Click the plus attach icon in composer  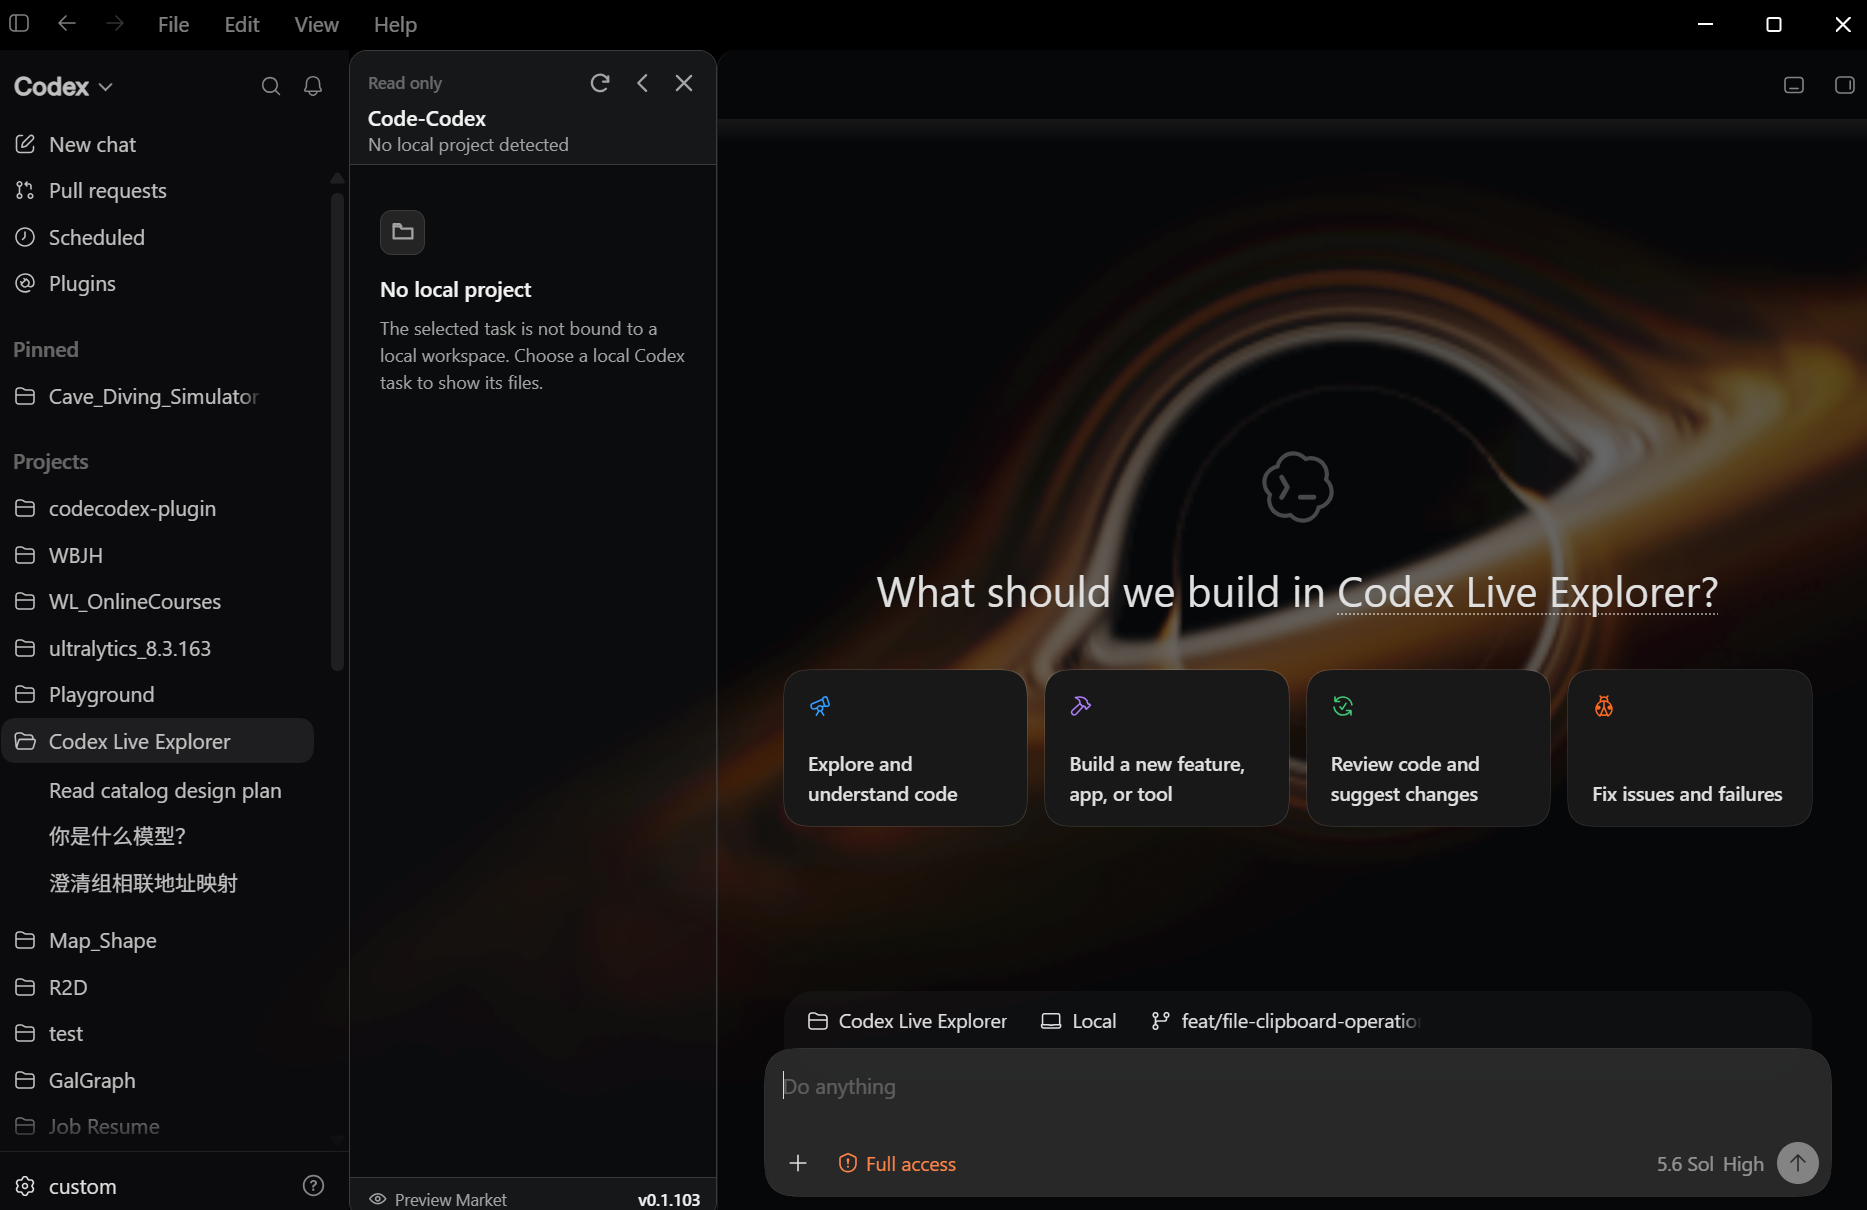coord(798,1163)
